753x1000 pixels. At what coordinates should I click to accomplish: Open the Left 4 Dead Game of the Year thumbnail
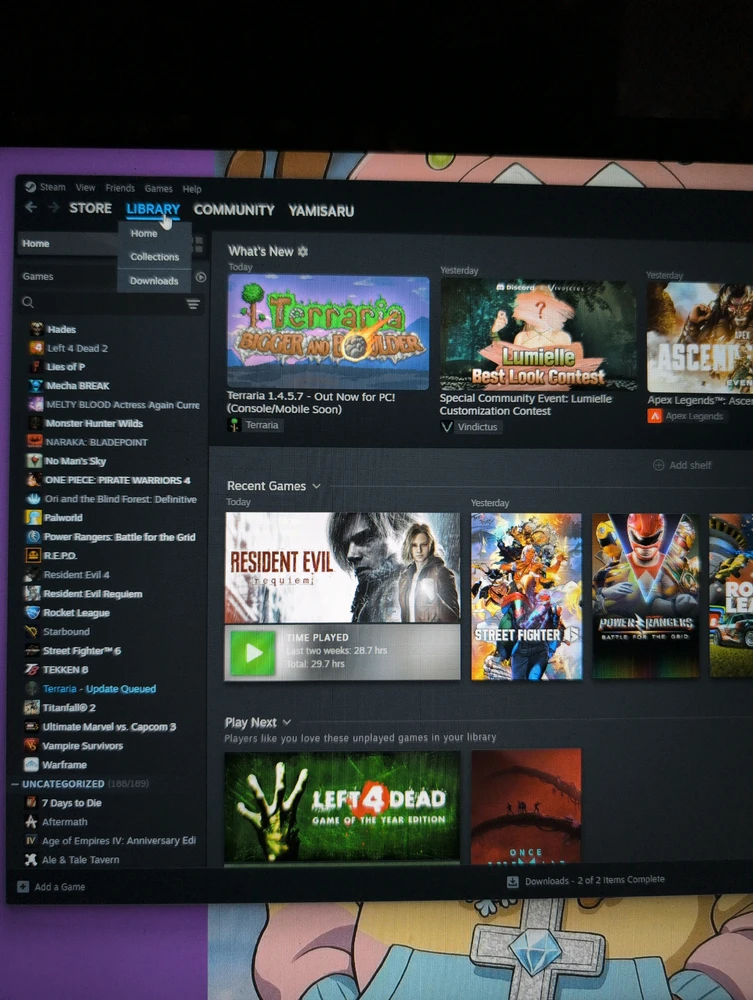pos(342,807)
